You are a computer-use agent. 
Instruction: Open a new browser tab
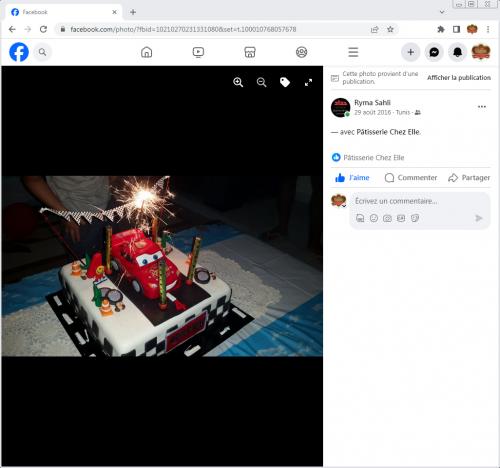point(133,12)
